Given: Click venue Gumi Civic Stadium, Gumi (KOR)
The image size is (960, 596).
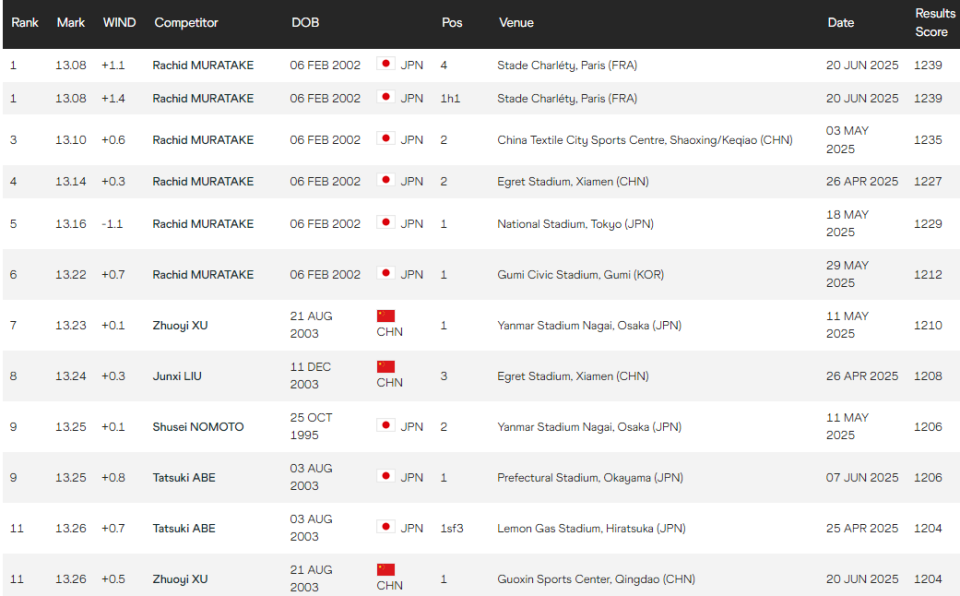Looking at the screenshot, I should (x=580, y=274).
